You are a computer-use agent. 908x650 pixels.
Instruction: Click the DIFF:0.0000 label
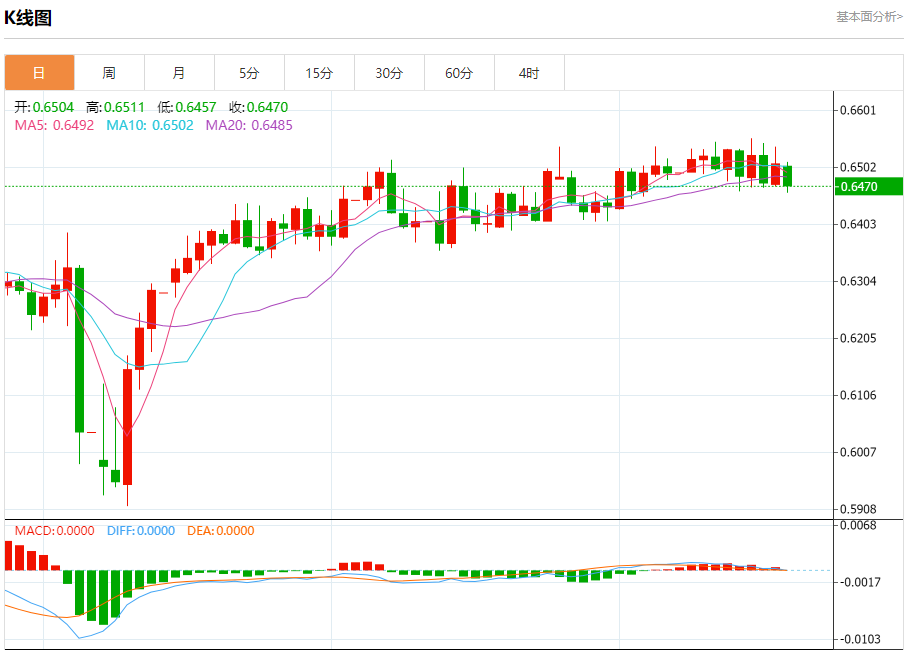(141, 531)
